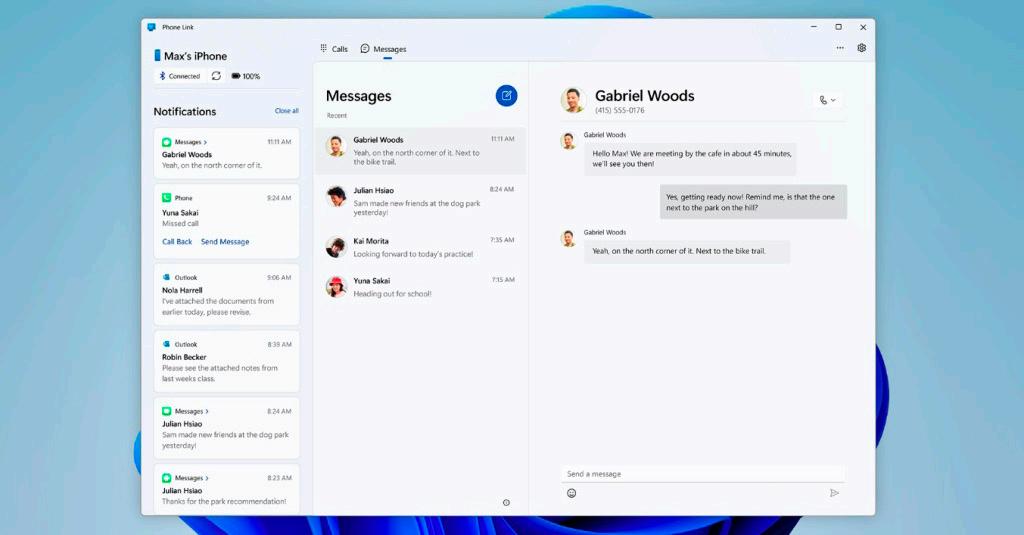Maximize the Phone Link window
Screen dimensions: 1024x535
[839, 27]
